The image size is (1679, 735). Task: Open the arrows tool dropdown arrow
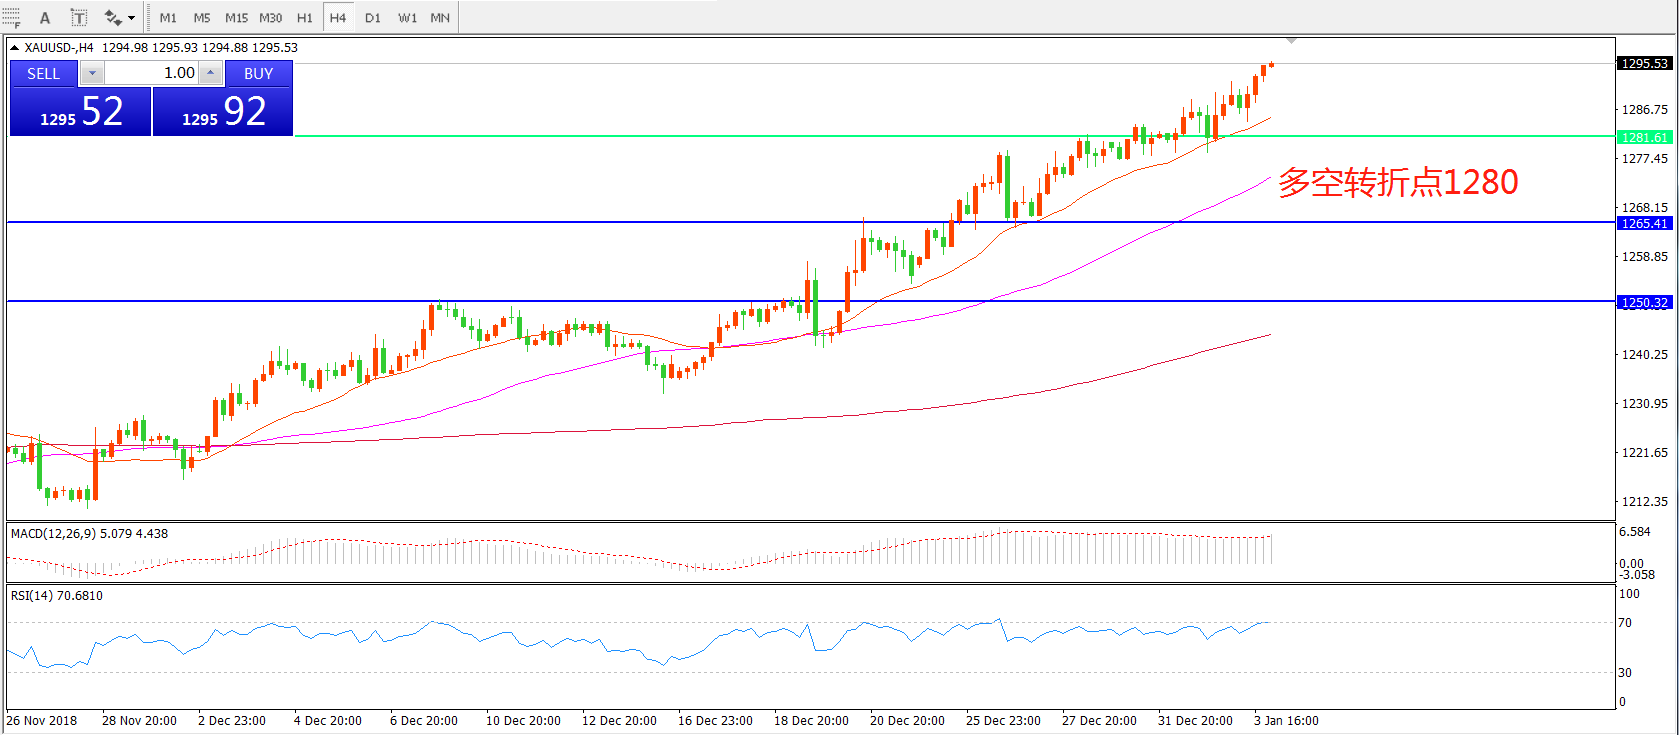131,18
